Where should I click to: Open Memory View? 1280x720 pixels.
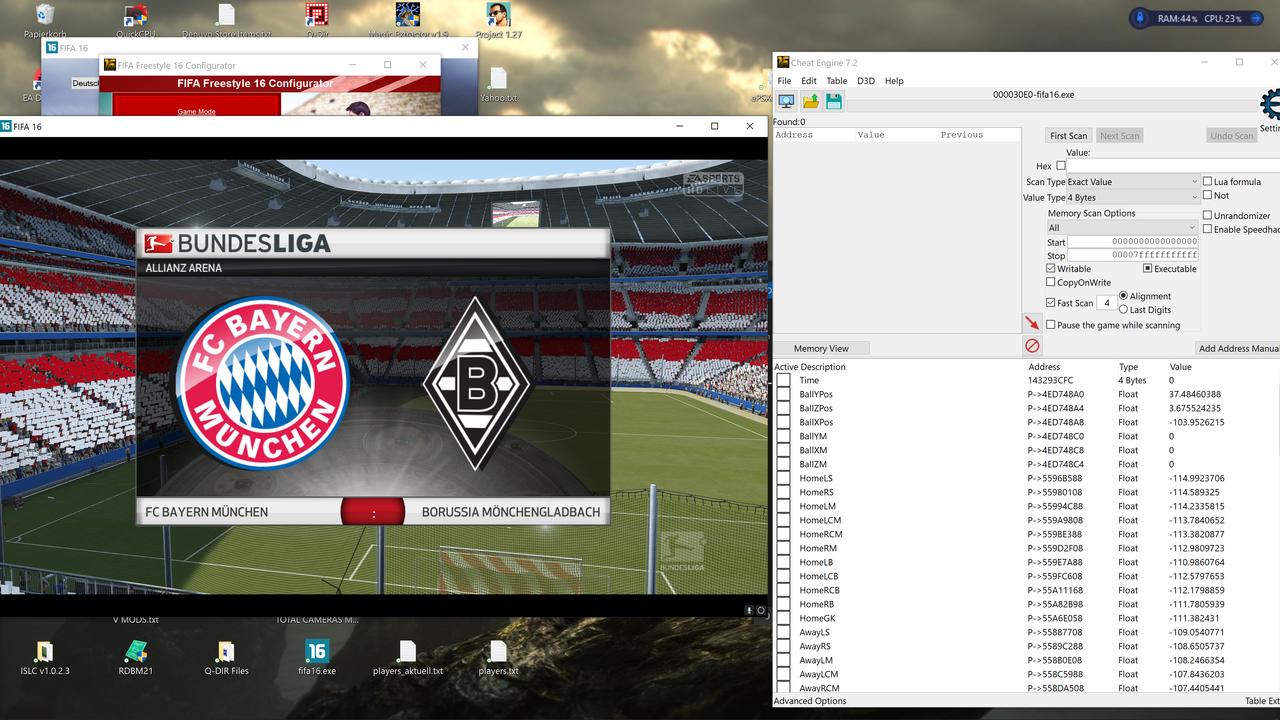tap(820, 347)
